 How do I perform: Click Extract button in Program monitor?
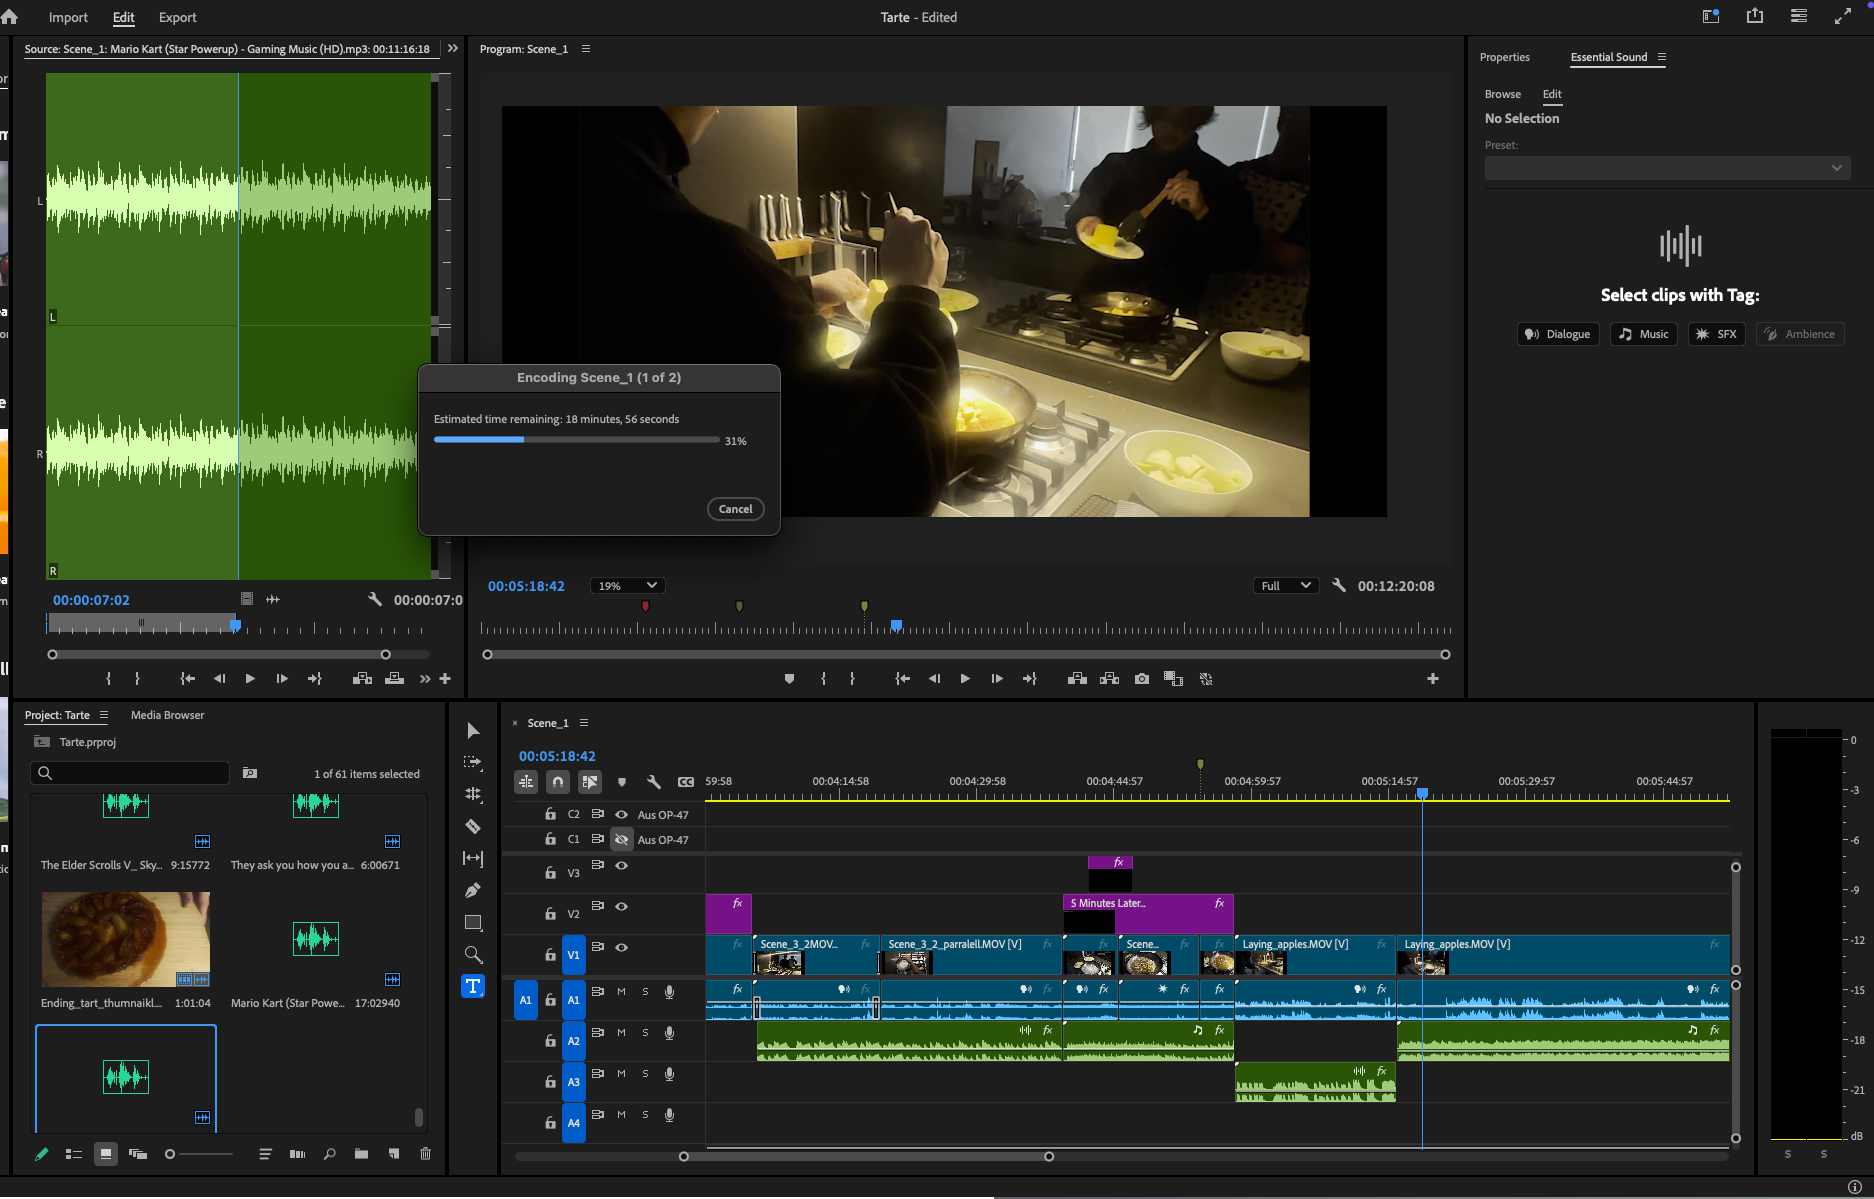pyautogui.click(x=1109, y=679)
